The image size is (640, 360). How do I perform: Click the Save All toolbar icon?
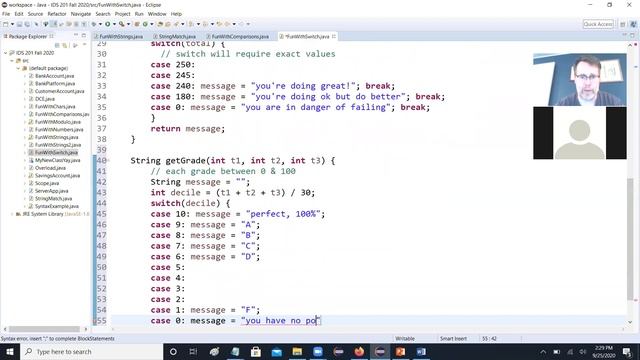(27, 24)
